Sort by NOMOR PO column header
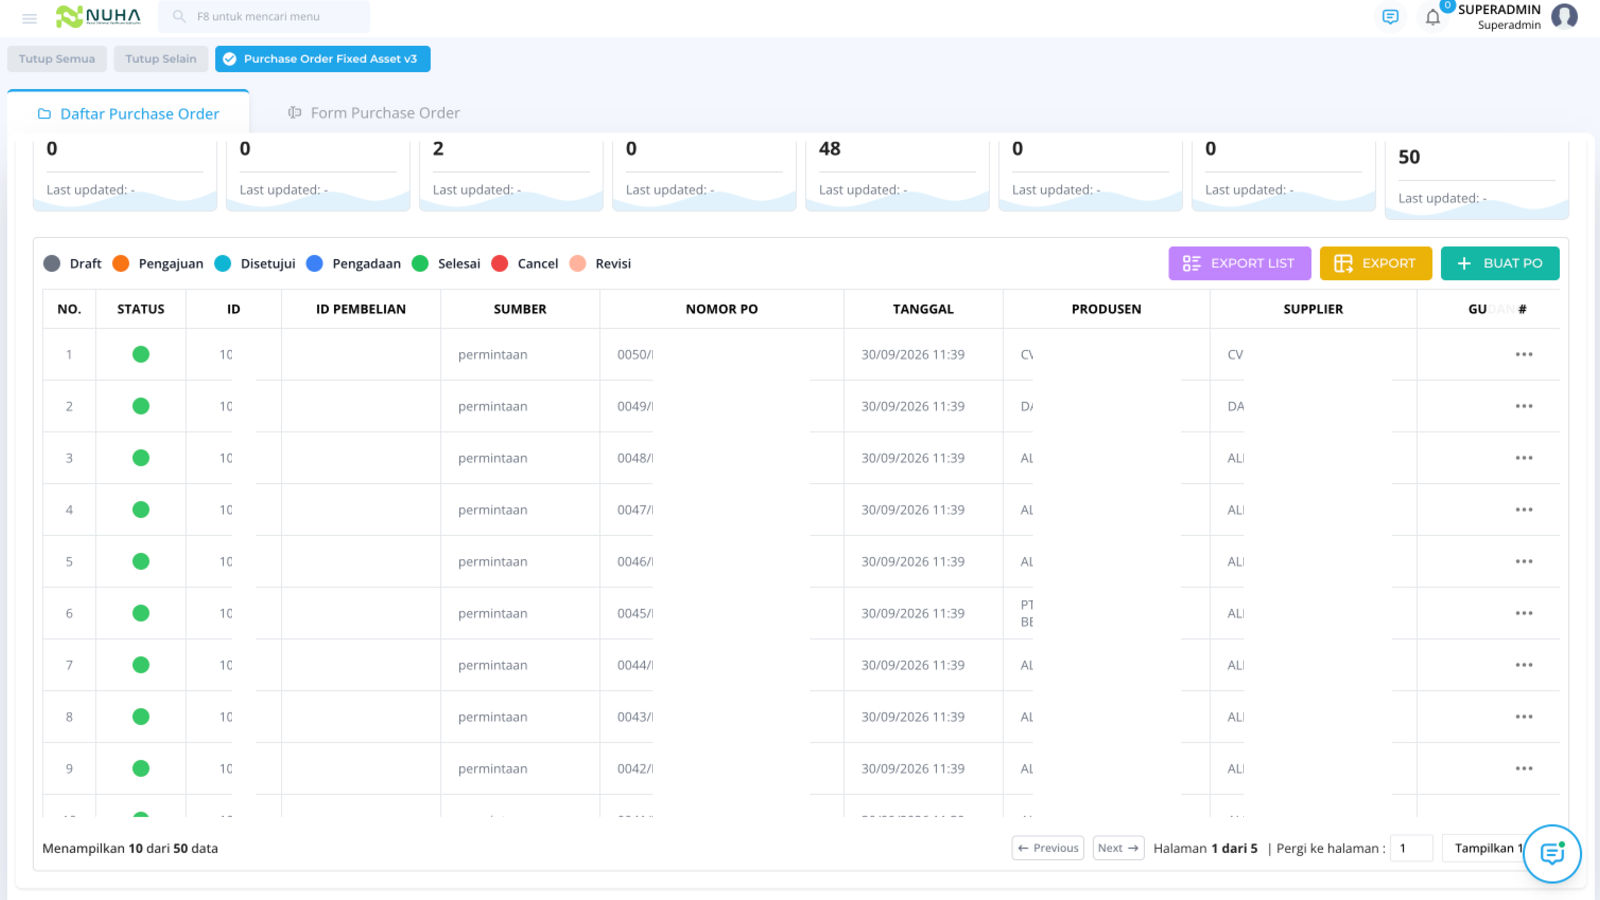 tap(722, 309)
